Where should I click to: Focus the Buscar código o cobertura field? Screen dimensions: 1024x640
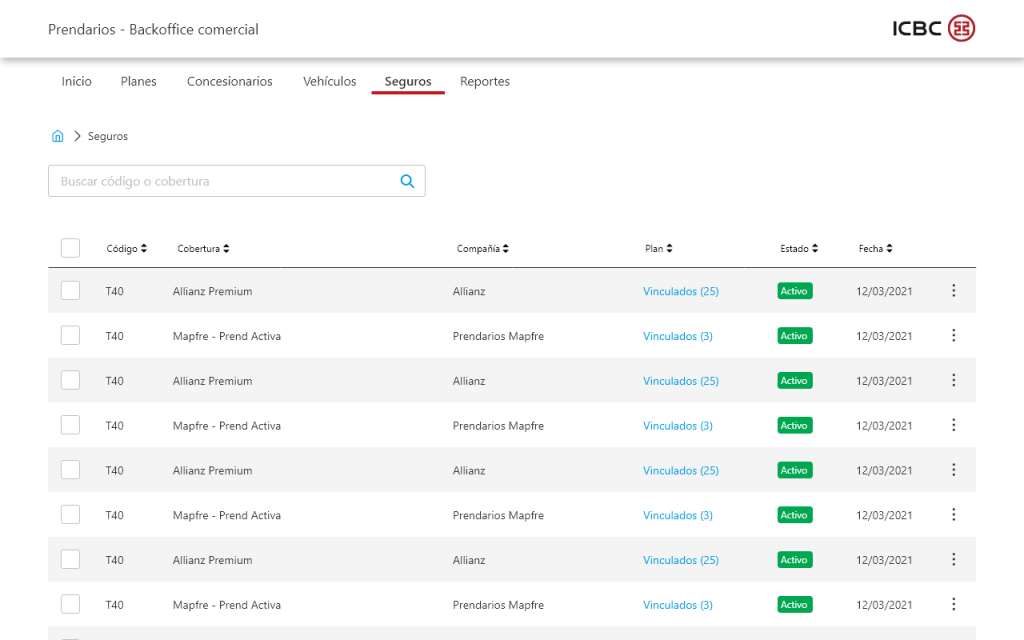[236, 181]
